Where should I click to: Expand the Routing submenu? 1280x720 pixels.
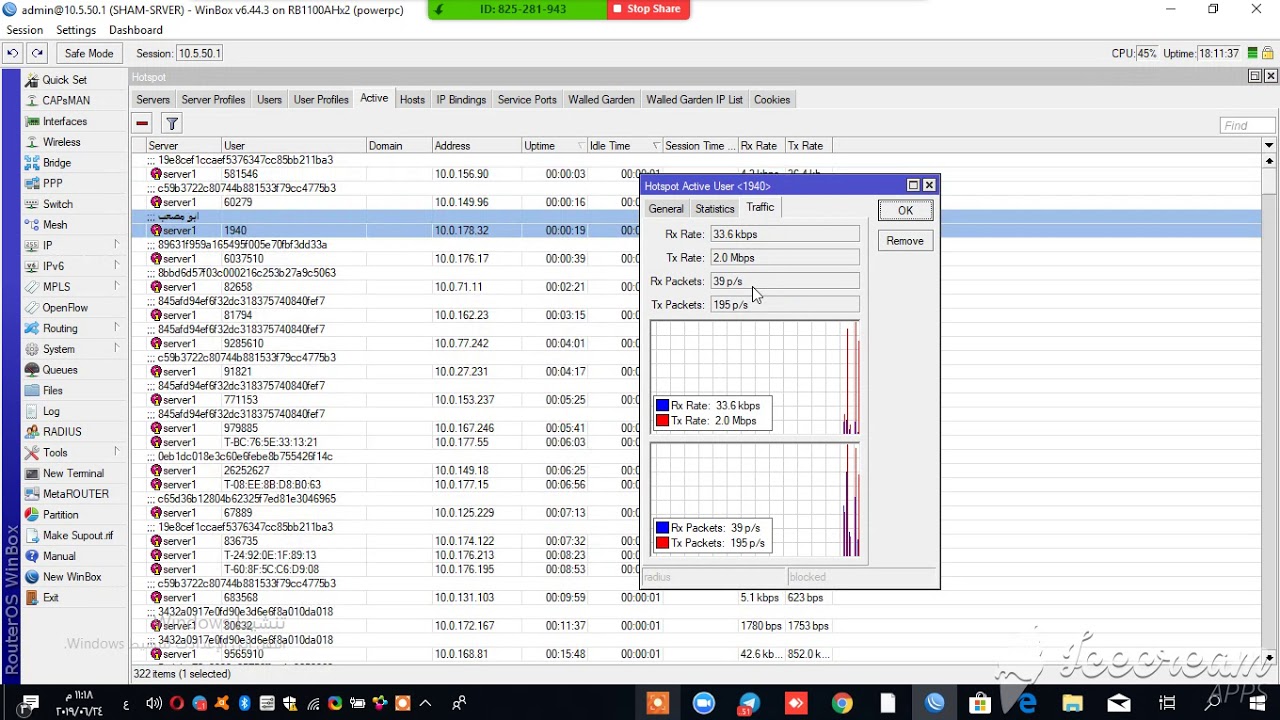pos(116,328)
